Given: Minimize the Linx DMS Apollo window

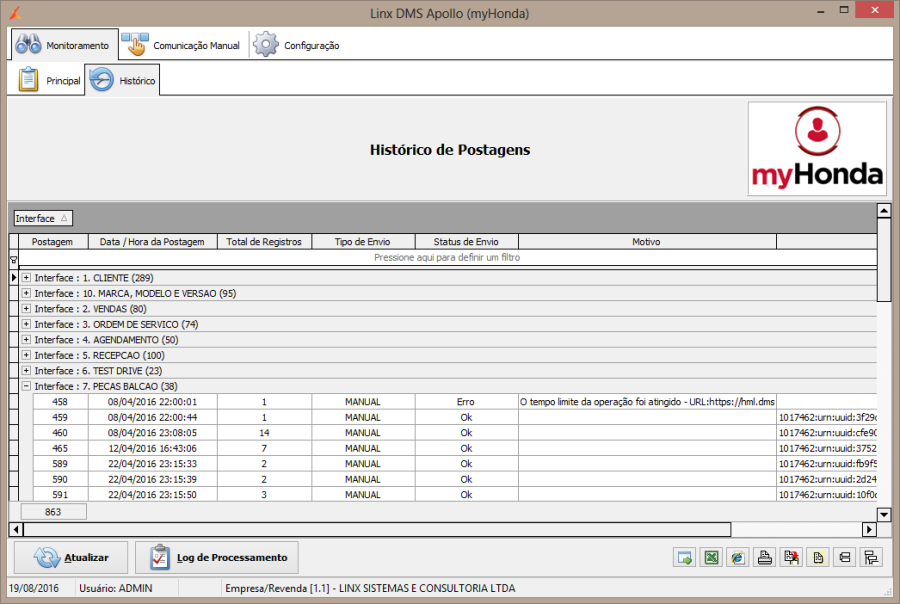Looking at the screenshot, I should click(821, 10).
